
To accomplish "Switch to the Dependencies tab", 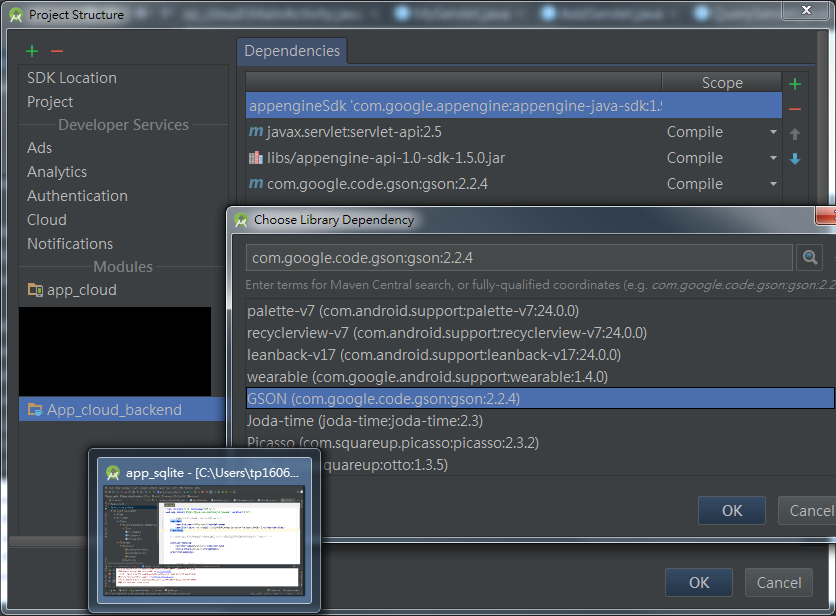I will [292, 51].
